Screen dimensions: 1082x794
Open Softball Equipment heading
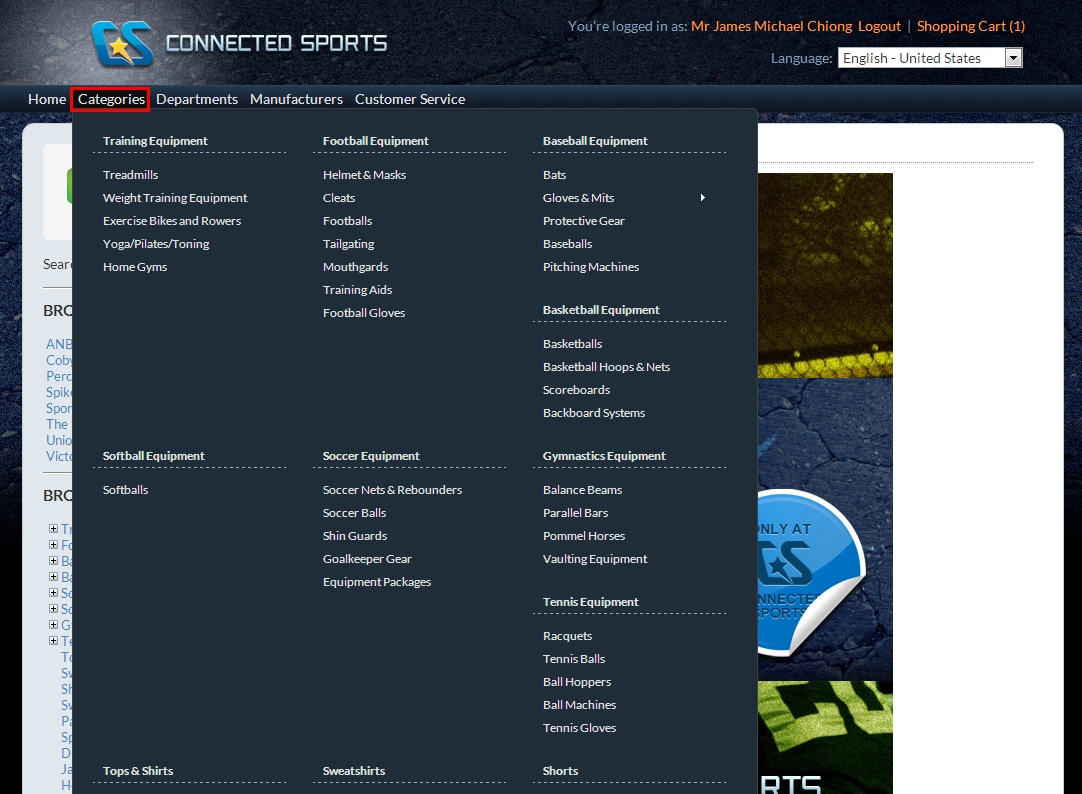pyautogui.click(x=153, y=456)
